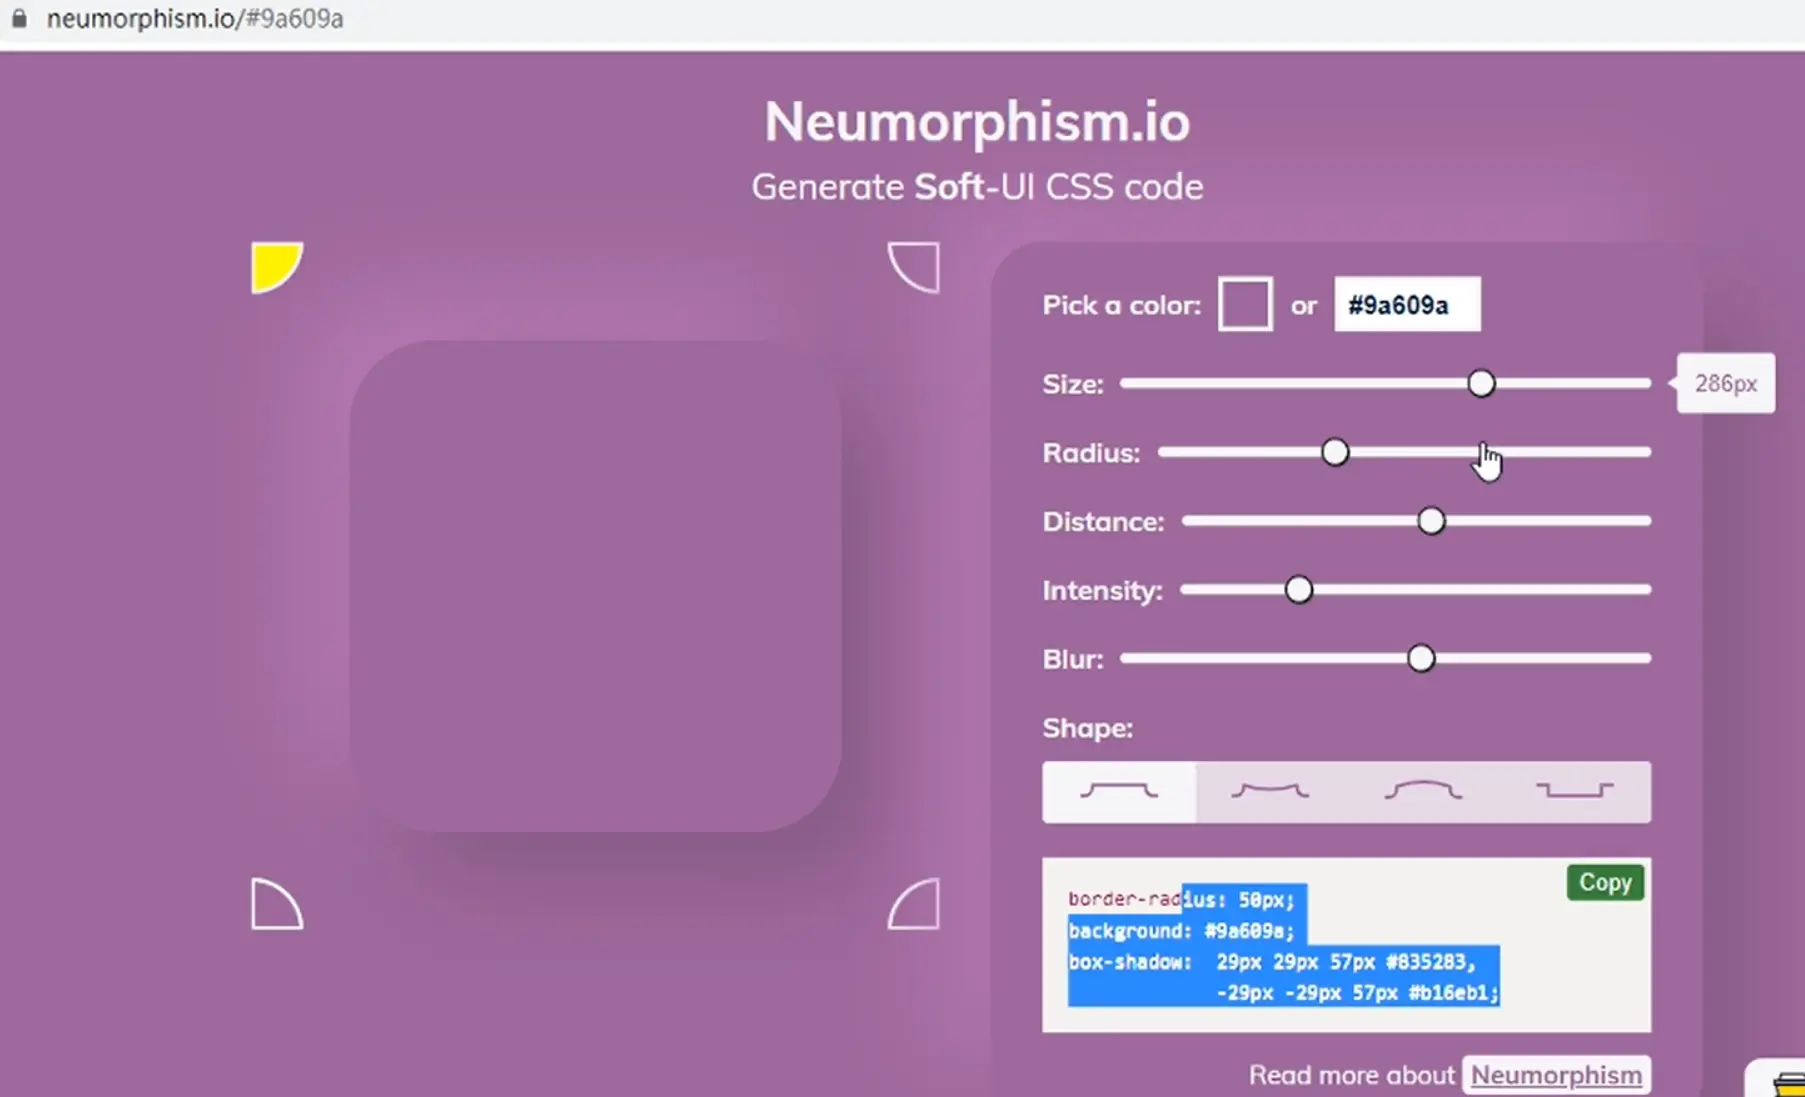This screenshot has width=1805, height=1097.
Task: Choose the convex shape option
Action: pos(1422,792)
